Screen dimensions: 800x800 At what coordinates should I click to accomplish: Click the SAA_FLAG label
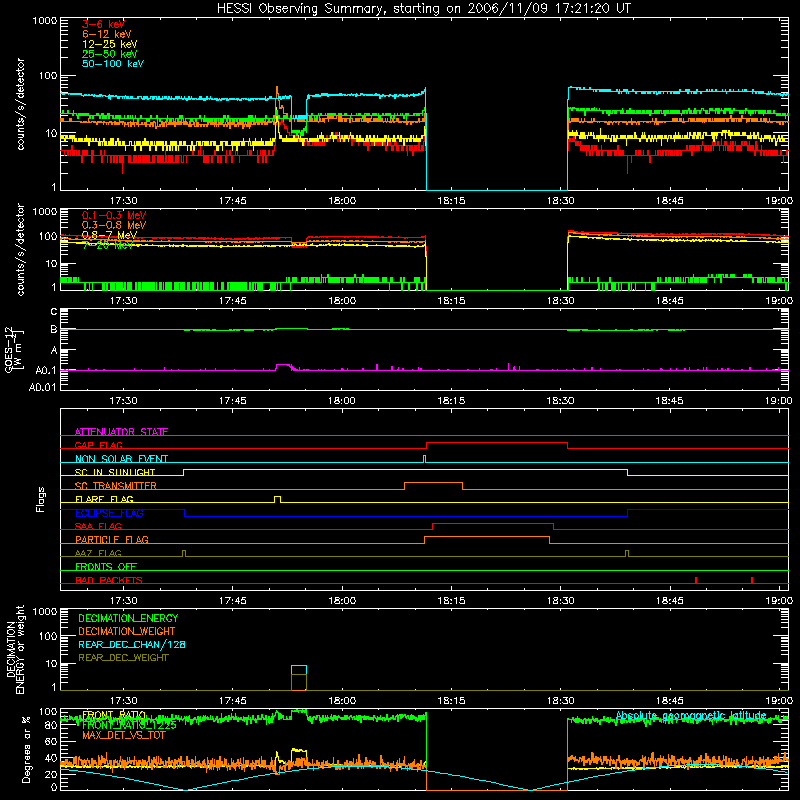point(98,526)
